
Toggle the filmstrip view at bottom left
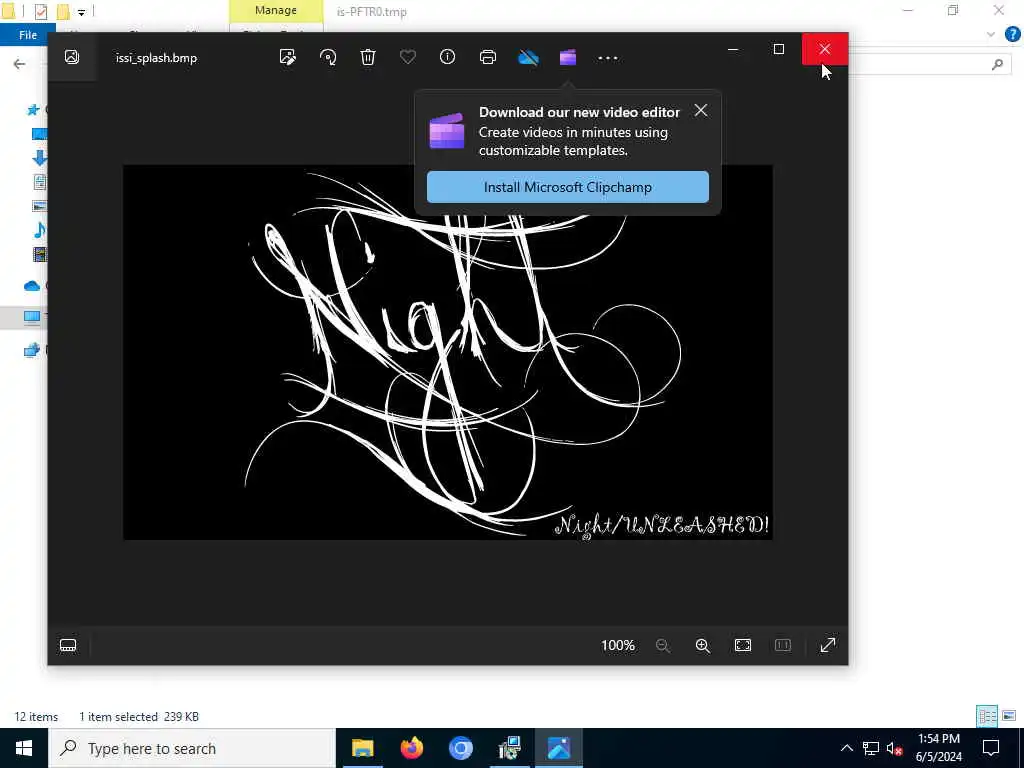coord(68,646)
